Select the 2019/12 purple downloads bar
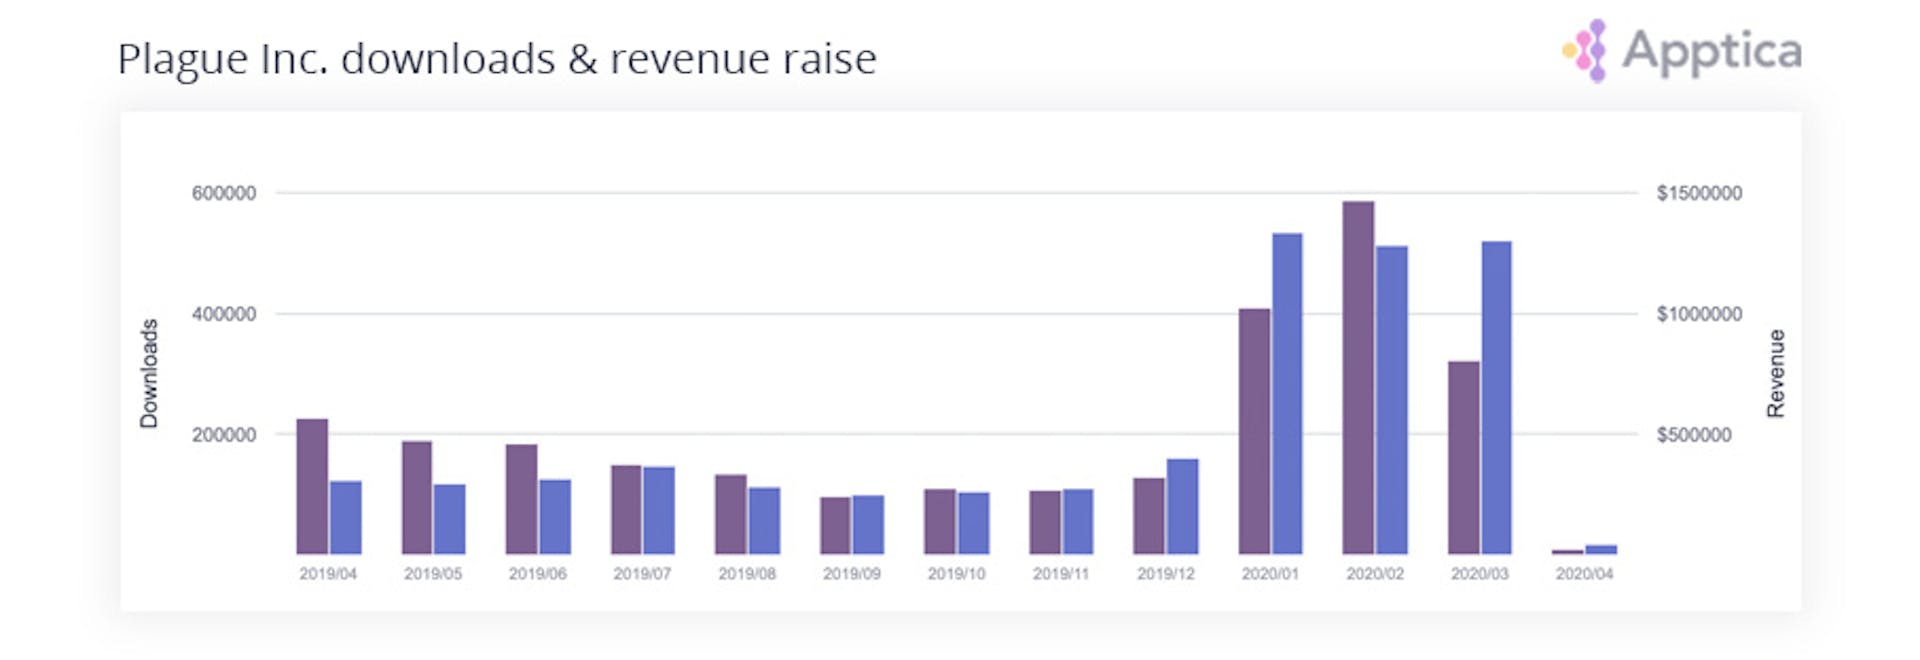This screenshot has height=660, width=1920. [1149, 516]
